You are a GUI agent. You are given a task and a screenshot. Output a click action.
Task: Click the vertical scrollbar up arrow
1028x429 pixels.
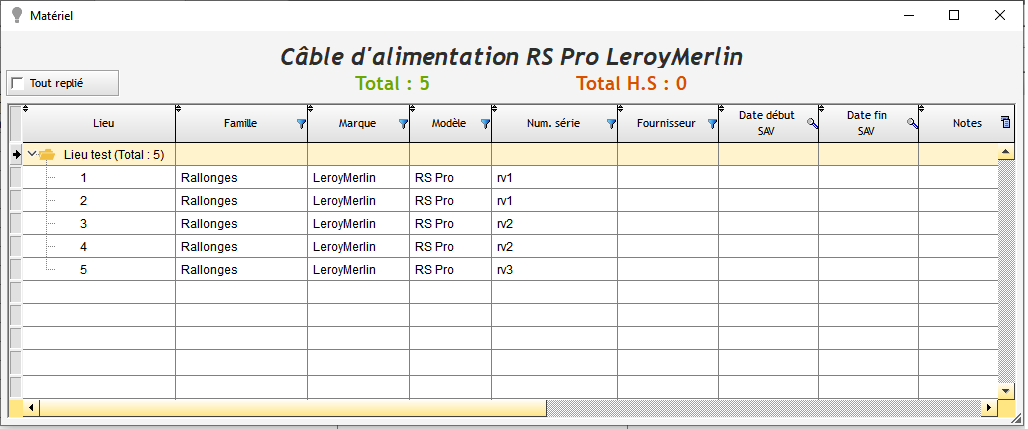[x=1006, y=152]
